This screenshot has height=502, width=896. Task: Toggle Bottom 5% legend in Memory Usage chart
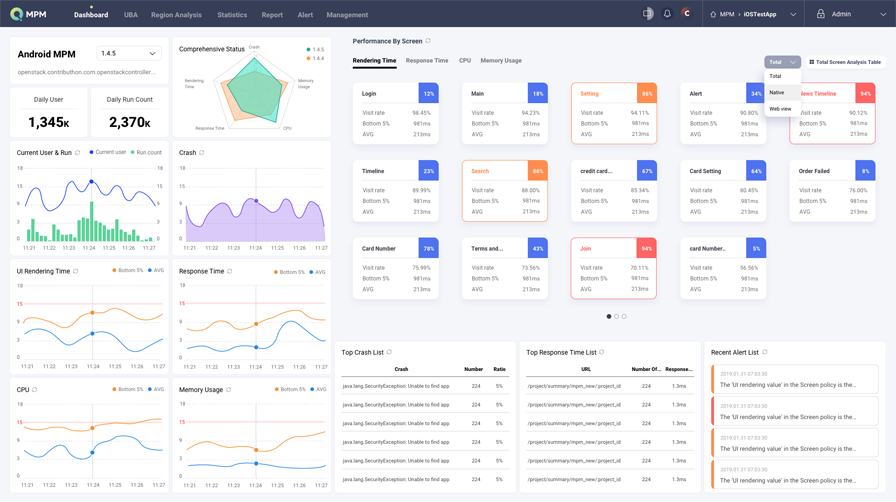coord(290,389)
